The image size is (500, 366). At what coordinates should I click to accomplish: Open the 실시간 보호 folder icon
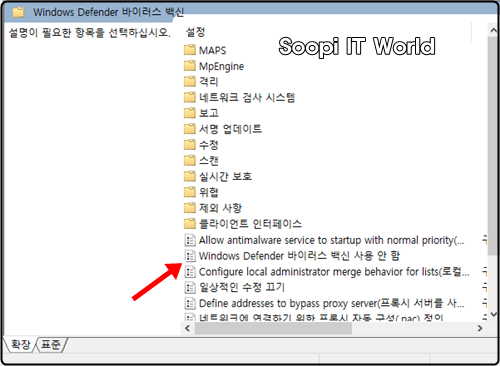(190, 176)
